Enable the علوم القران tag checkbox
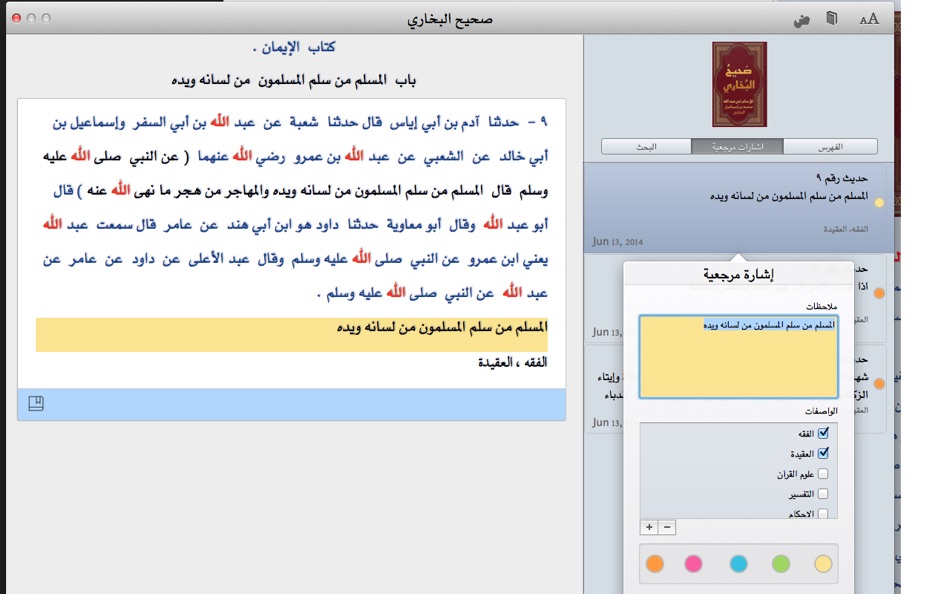 coord(823,473)
